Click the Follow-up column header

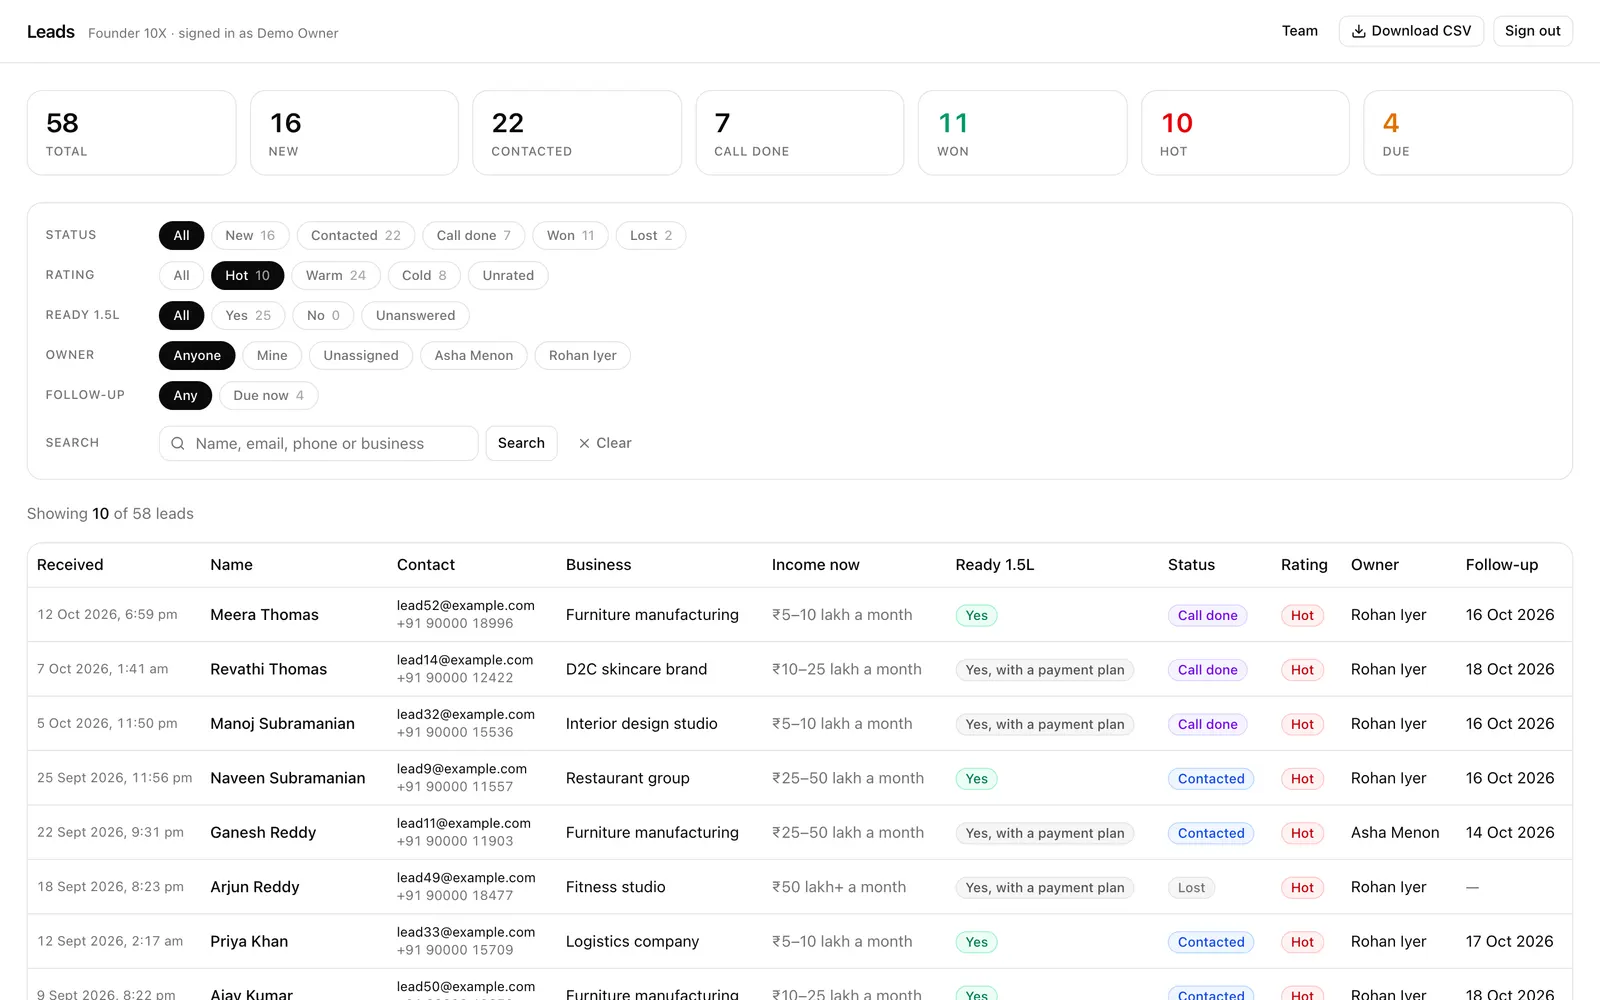pos(1502,565)
